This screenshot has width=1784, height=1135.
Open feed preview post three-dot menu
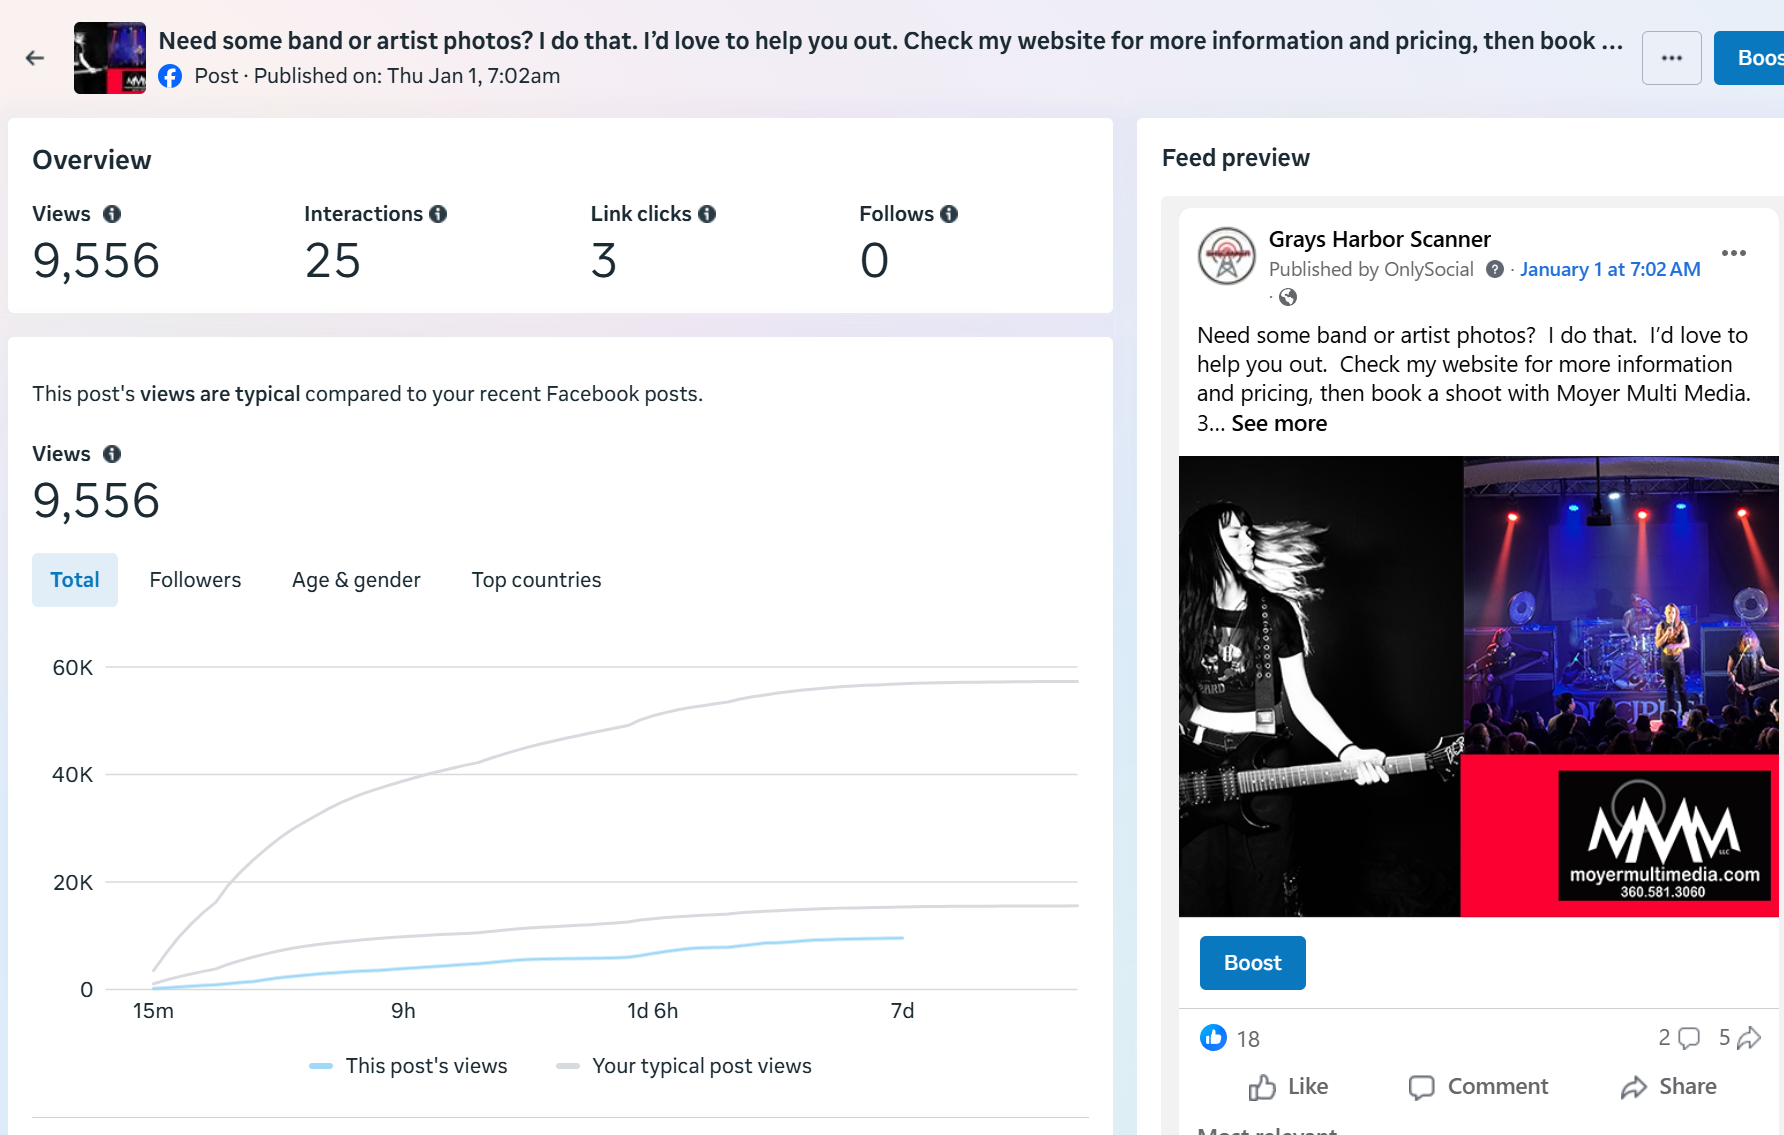[1734, 253]
